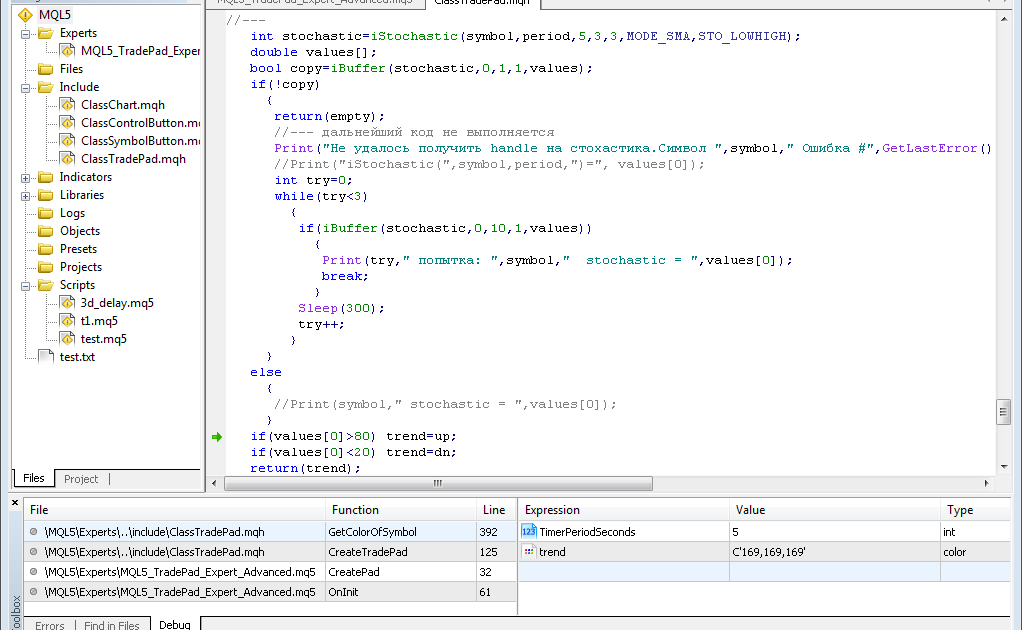Collapse the Include folder

pyautogui.click(x=25, y=87)
